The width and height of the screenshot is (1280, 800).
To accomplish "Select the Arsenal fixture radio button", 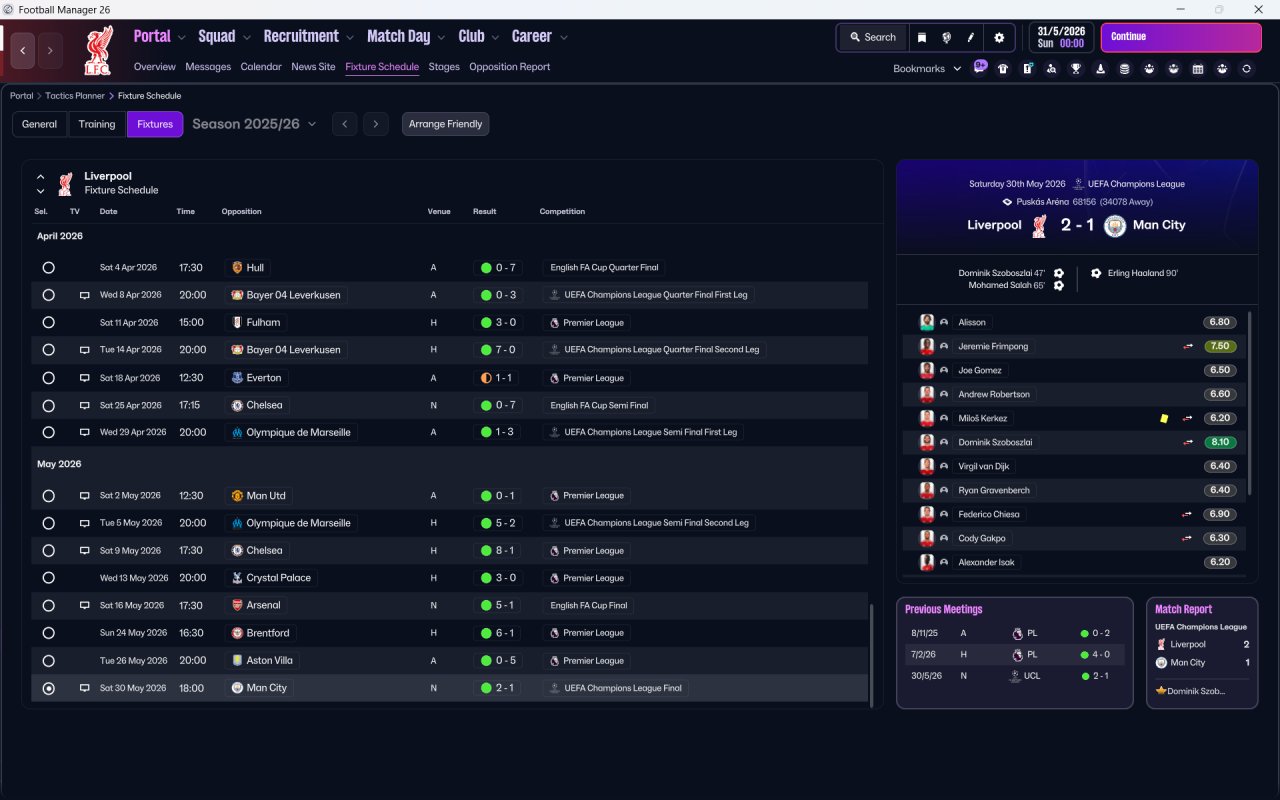I will (48, 606).
